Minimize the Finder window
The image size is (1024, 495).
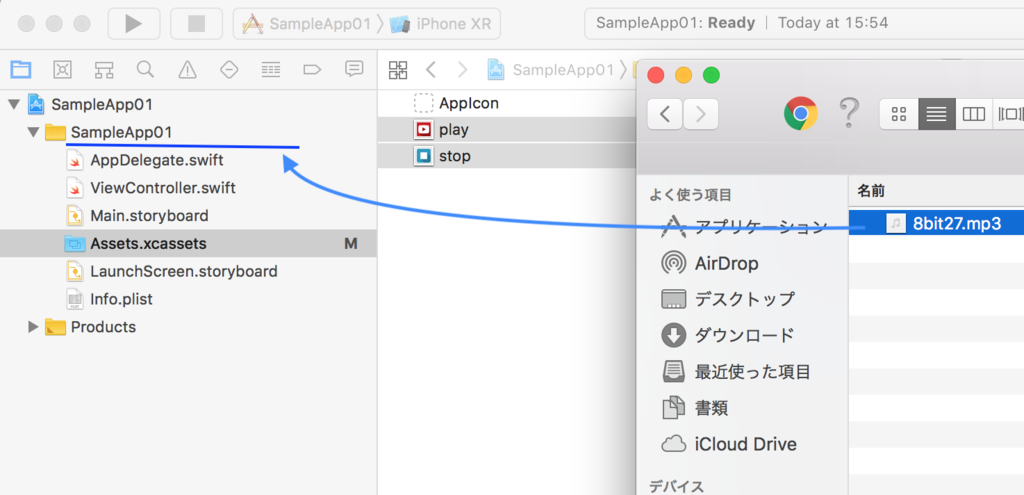(683, 75)
